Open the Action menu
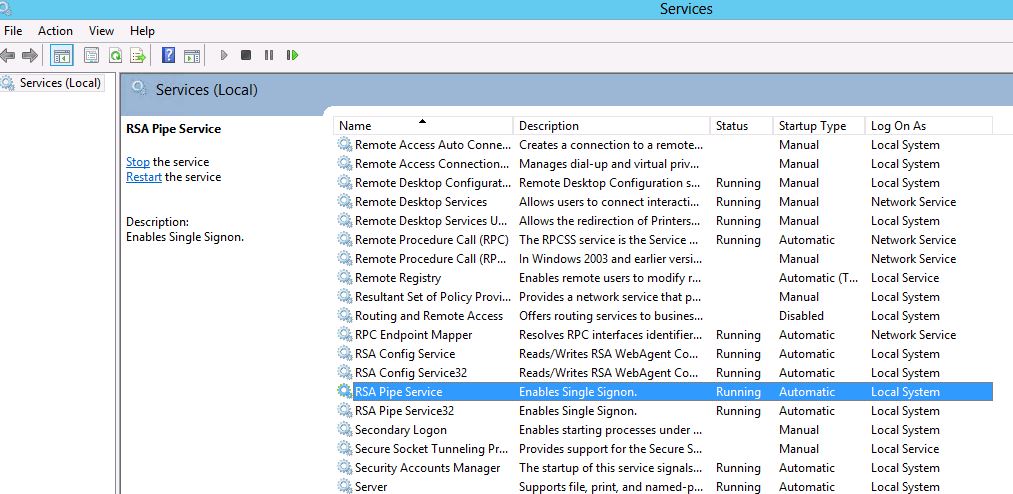 tap(55, 31)
